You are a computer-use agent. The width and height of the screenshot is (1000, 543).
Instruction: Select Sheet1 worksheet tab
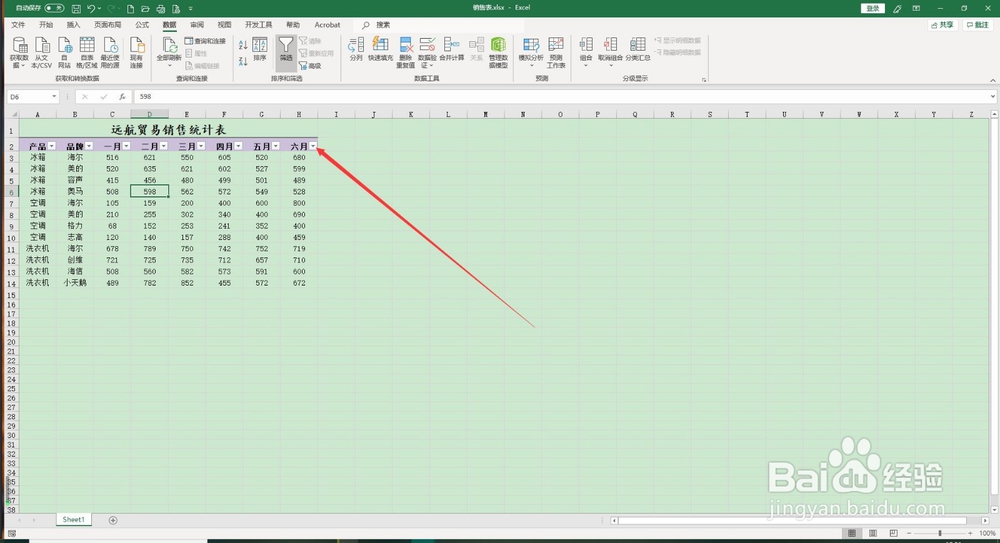(73, 520)
